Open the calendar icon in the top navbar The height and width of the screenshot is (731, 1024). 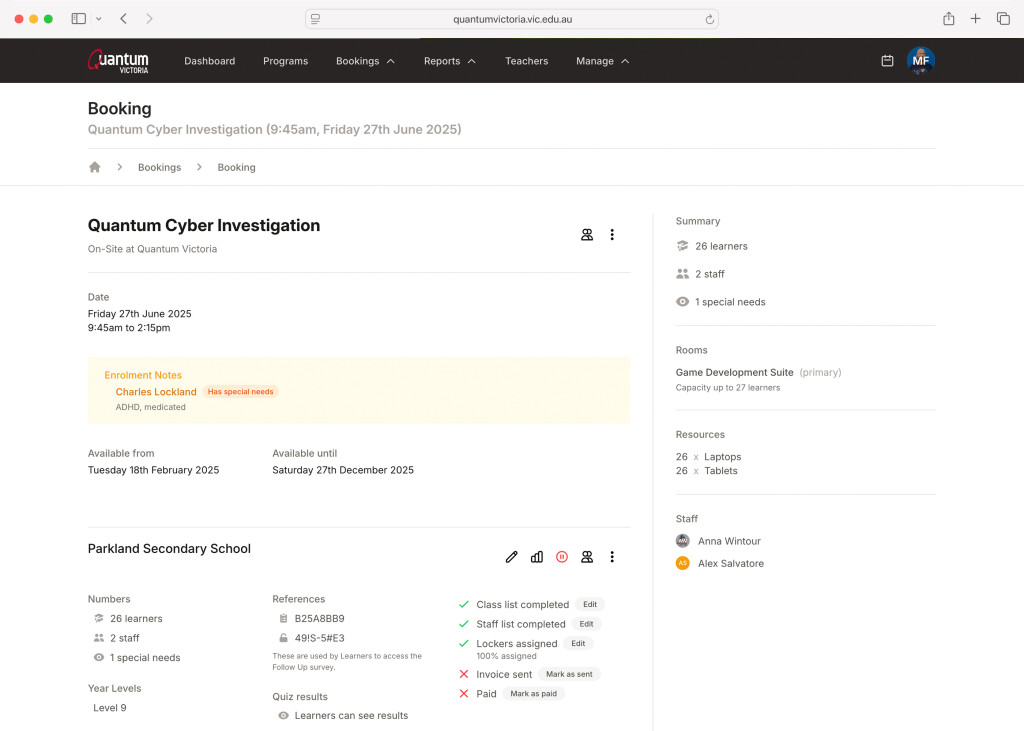tap(887, 61)
